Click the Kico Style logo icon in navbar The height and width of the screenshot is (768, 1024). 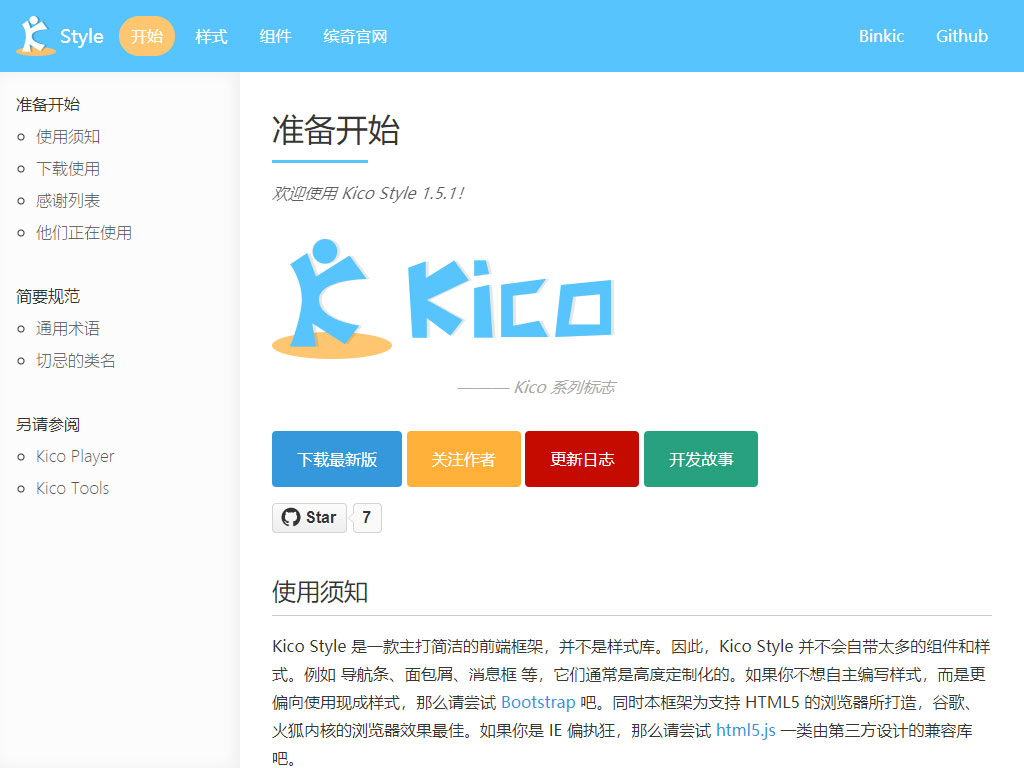click(x=36, y=36)
